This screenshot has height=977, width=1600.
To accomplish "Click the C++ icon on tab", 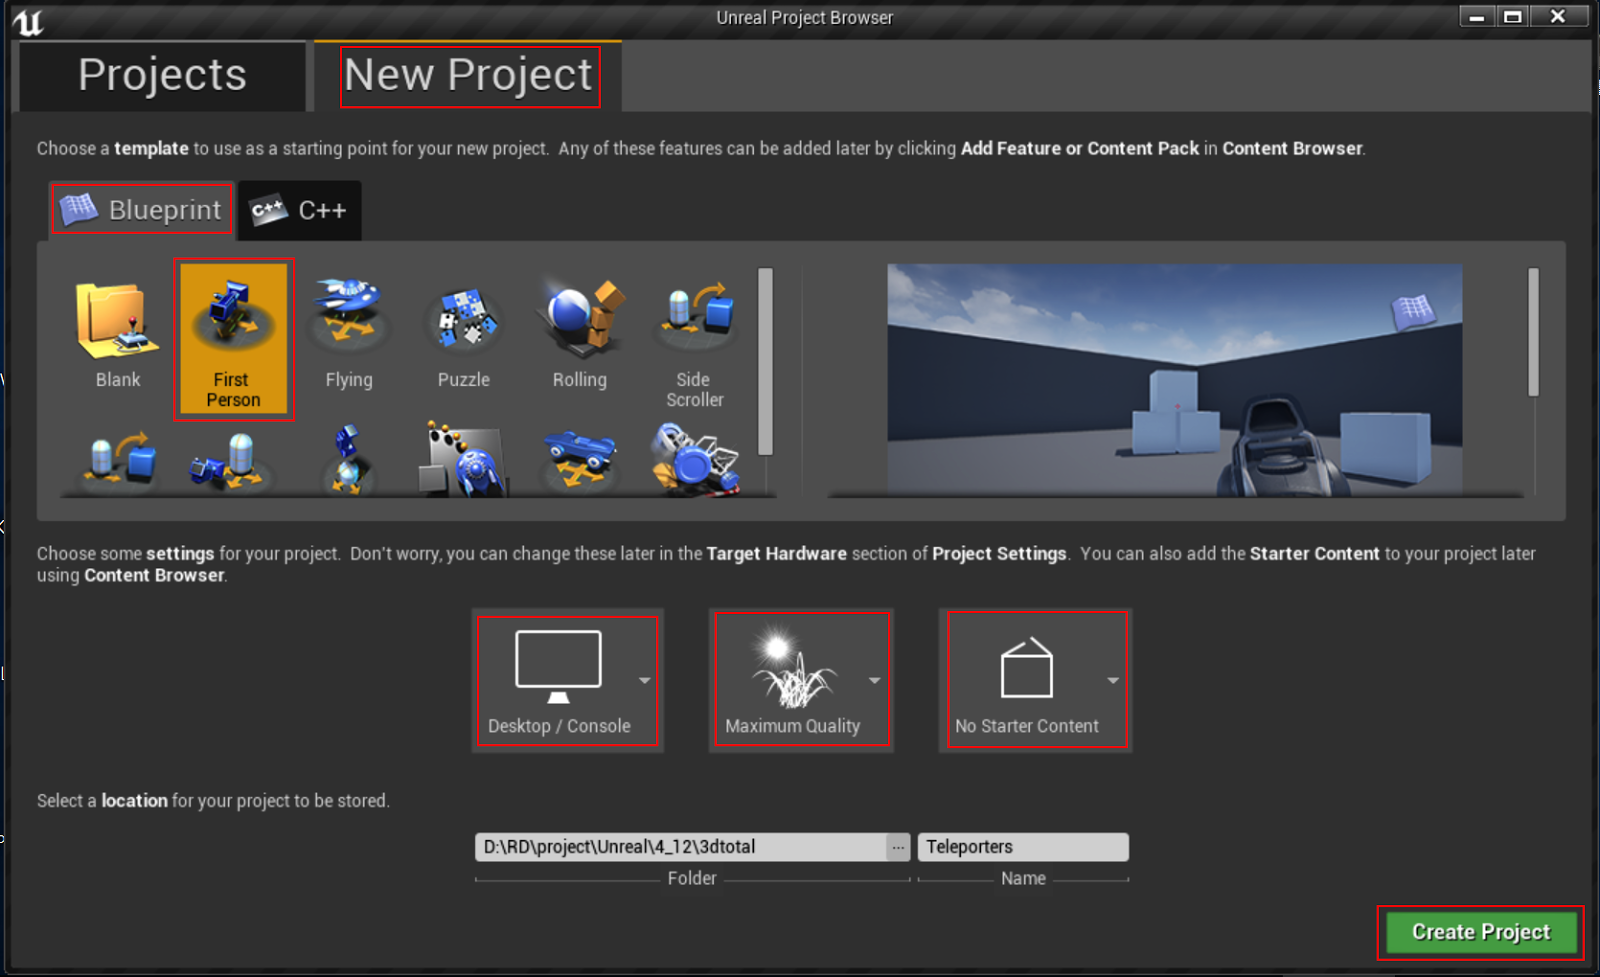I will (x=268, y=210).
